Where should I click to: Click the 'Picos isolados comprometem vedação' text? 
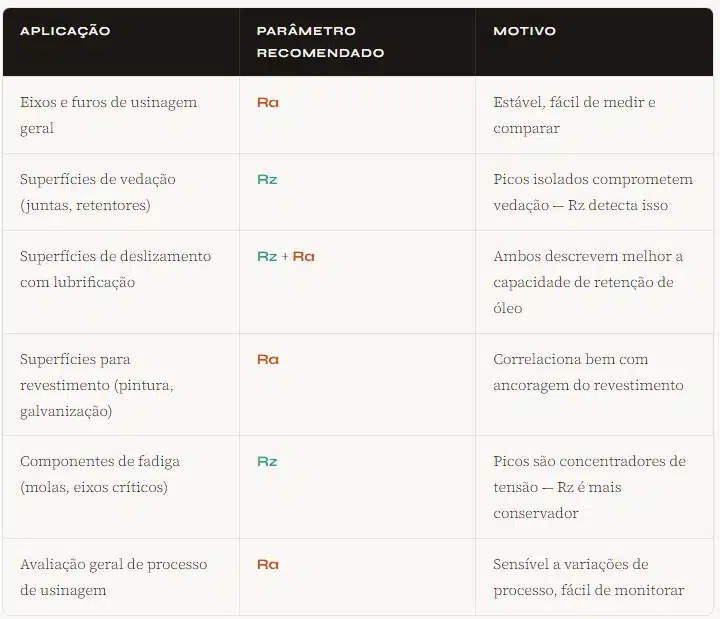coord(592,192)
